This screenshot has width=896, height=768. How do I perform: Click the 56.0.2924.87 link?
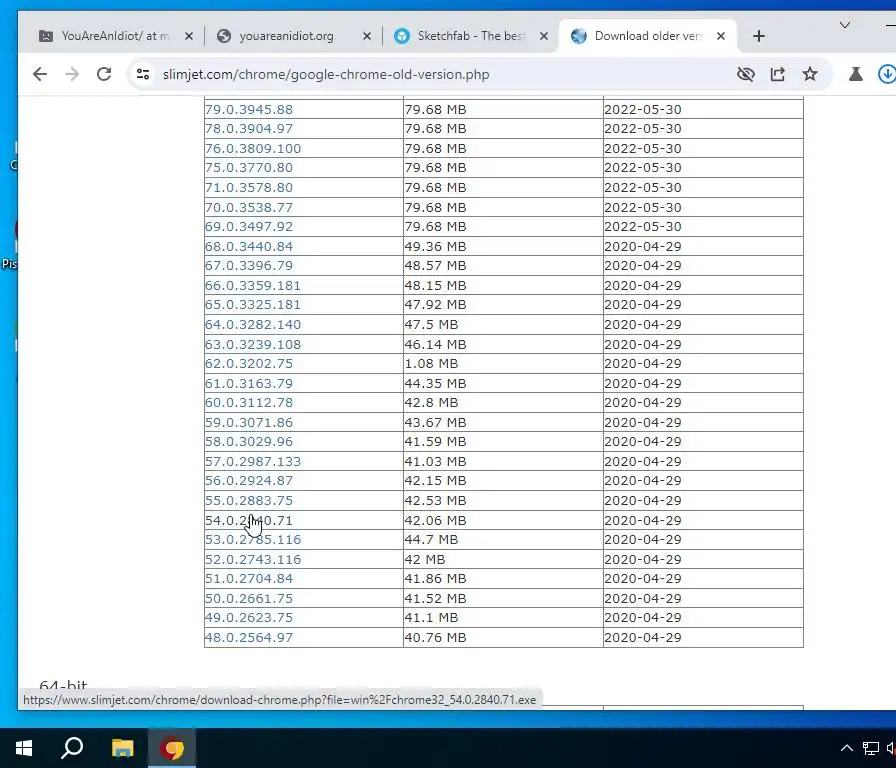click(x=249, y=480)
